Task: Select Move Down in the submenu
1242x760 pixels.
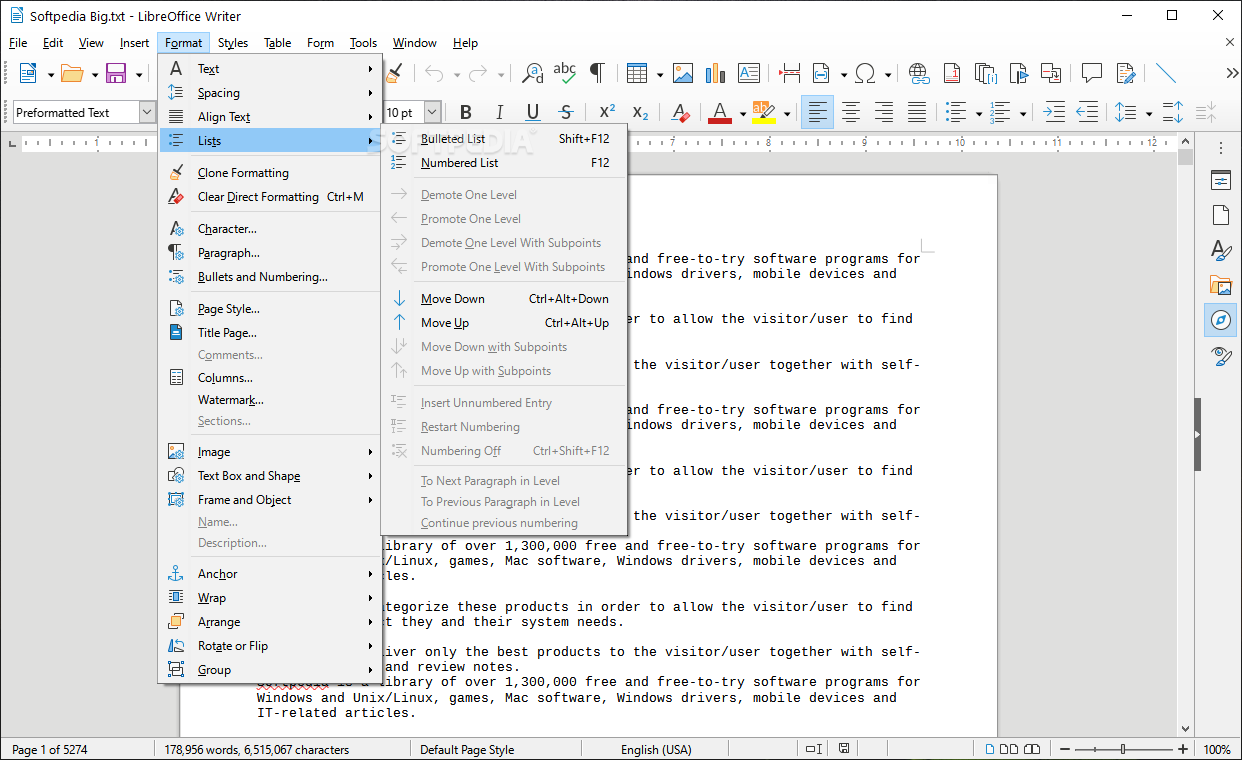Action: point(504,299)
